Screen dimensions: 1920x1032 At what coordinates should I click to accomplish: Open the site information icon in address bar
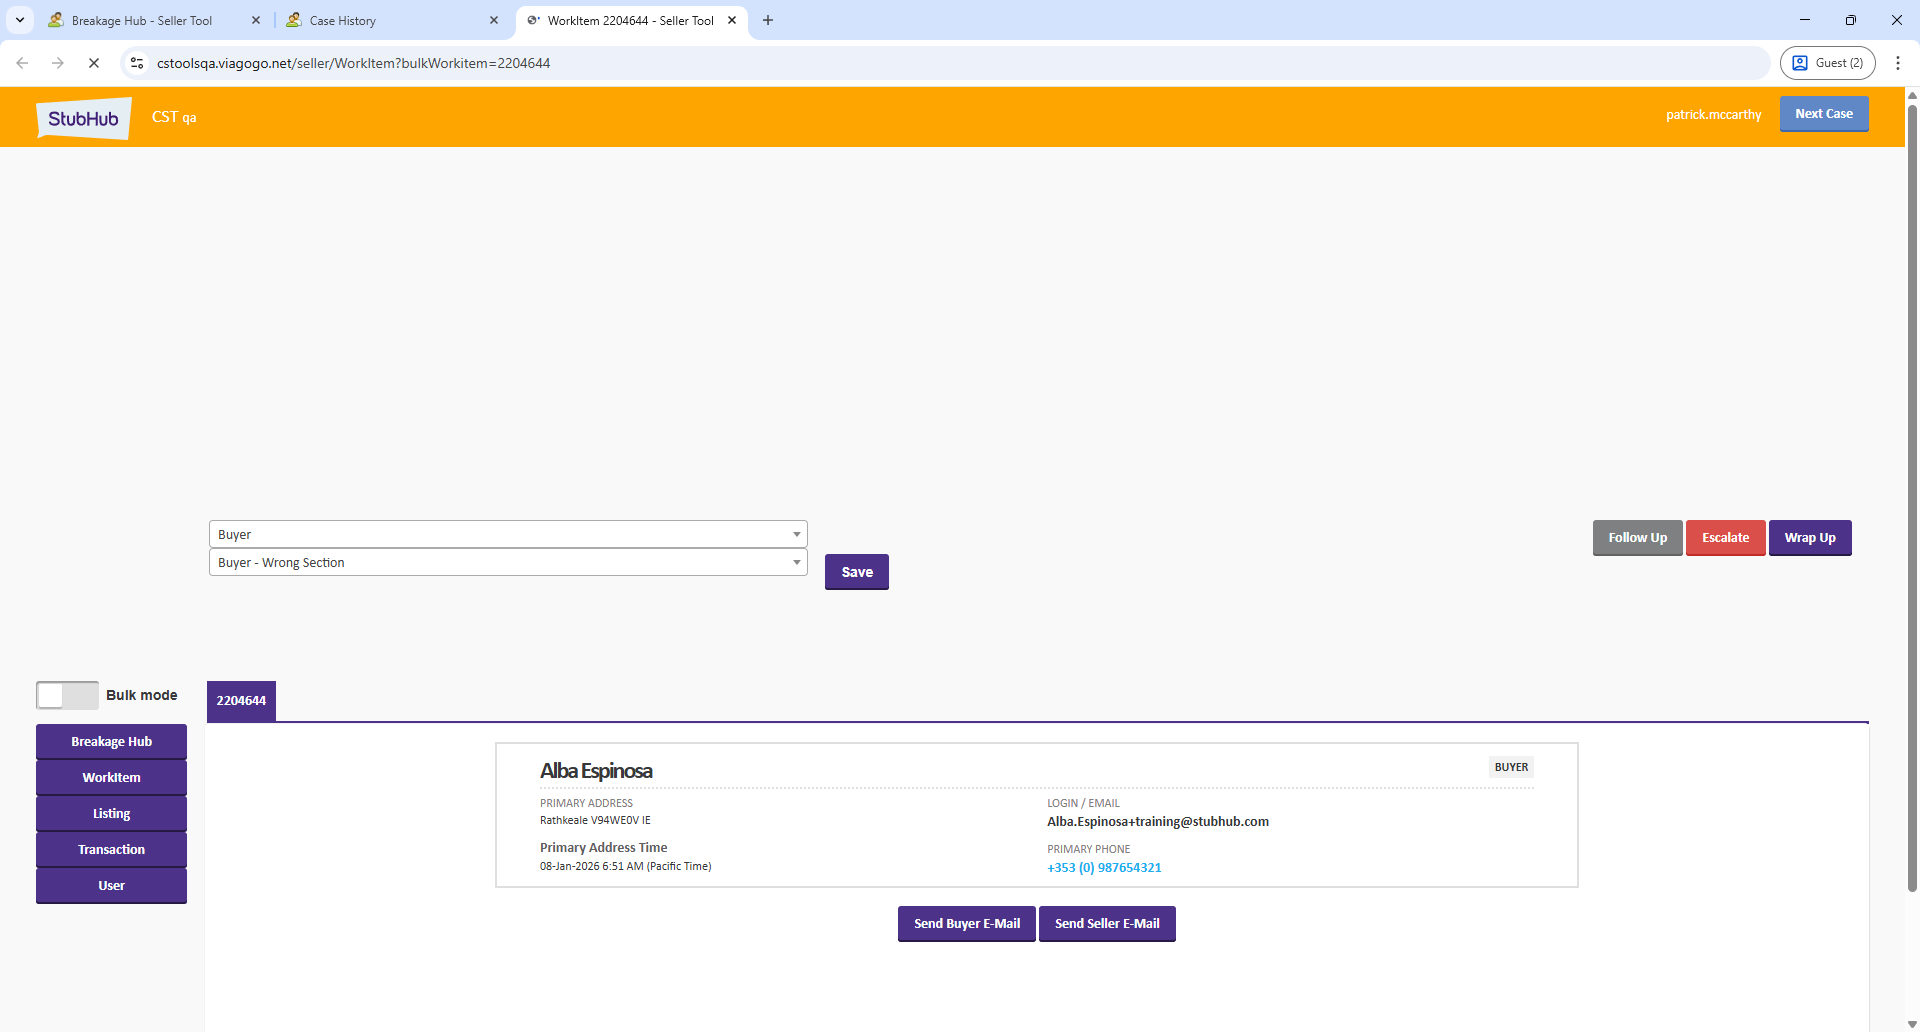coord(137,63)
